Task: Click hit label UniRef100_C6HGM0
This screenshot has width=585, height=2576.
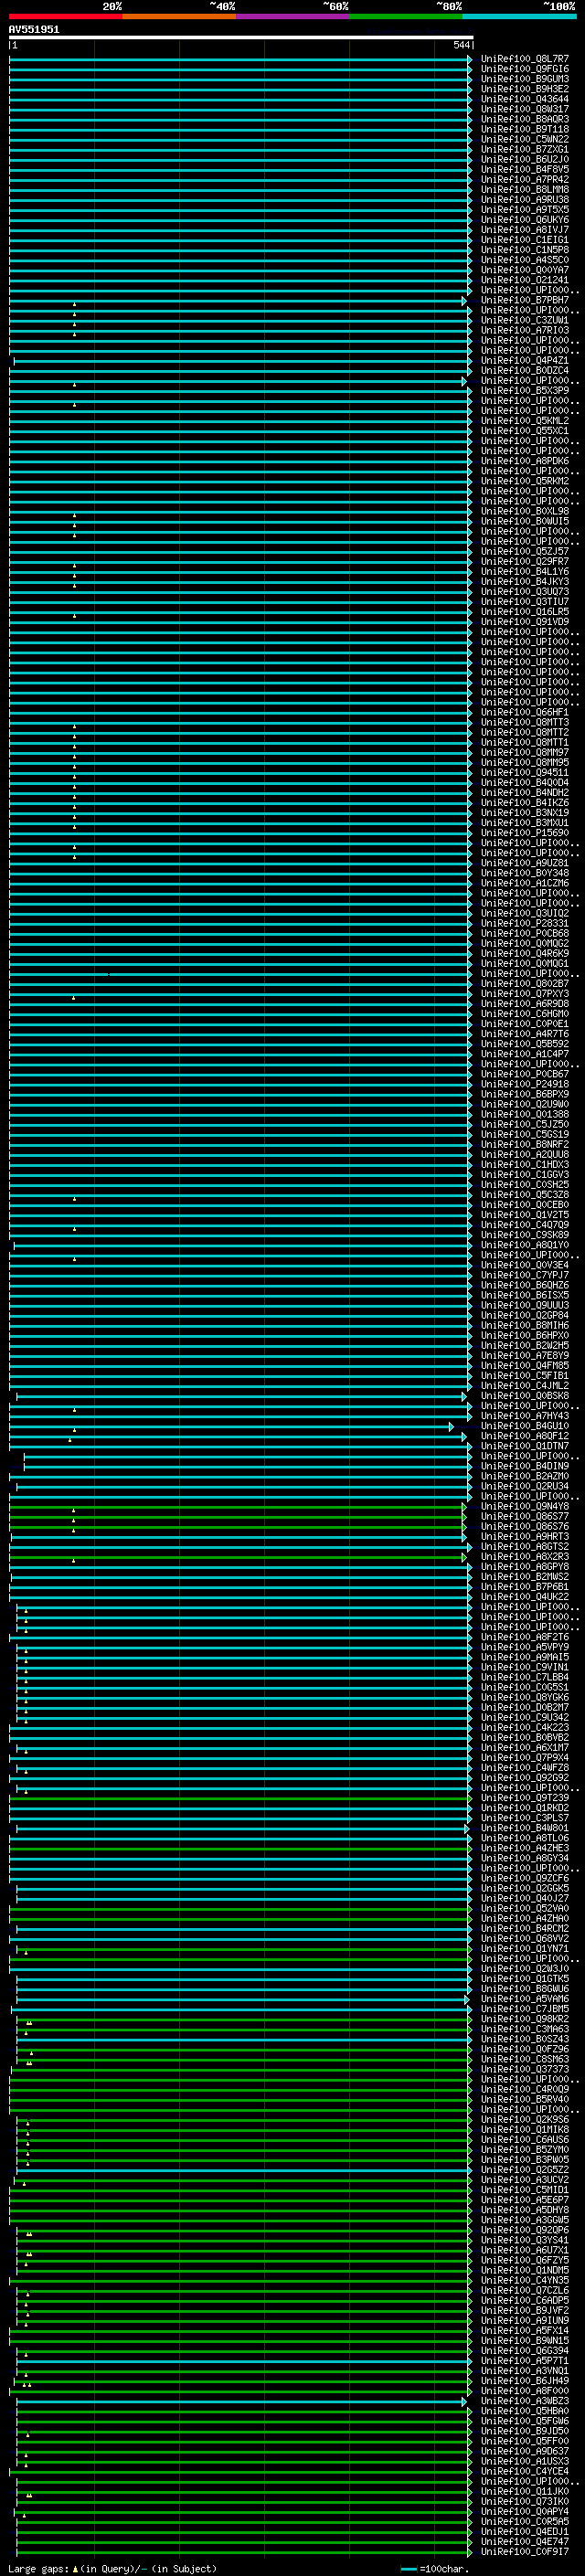Action: point(525,1014)
